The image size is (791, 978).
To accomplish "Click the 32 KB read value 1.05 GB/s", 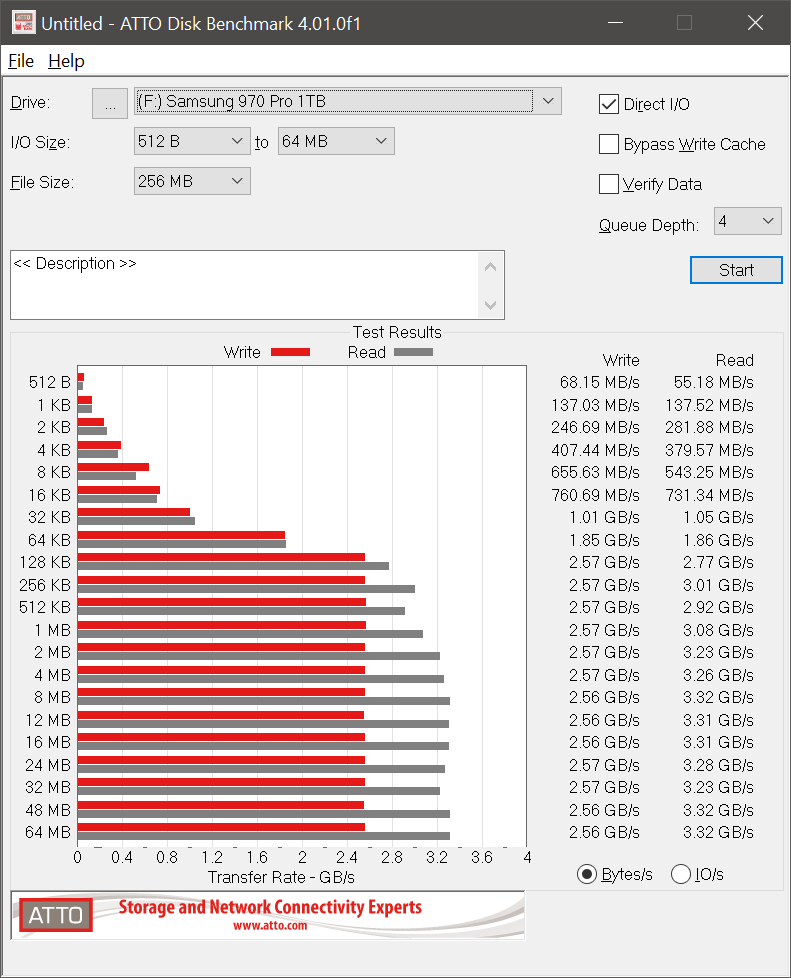I will [x=718, y=517].
